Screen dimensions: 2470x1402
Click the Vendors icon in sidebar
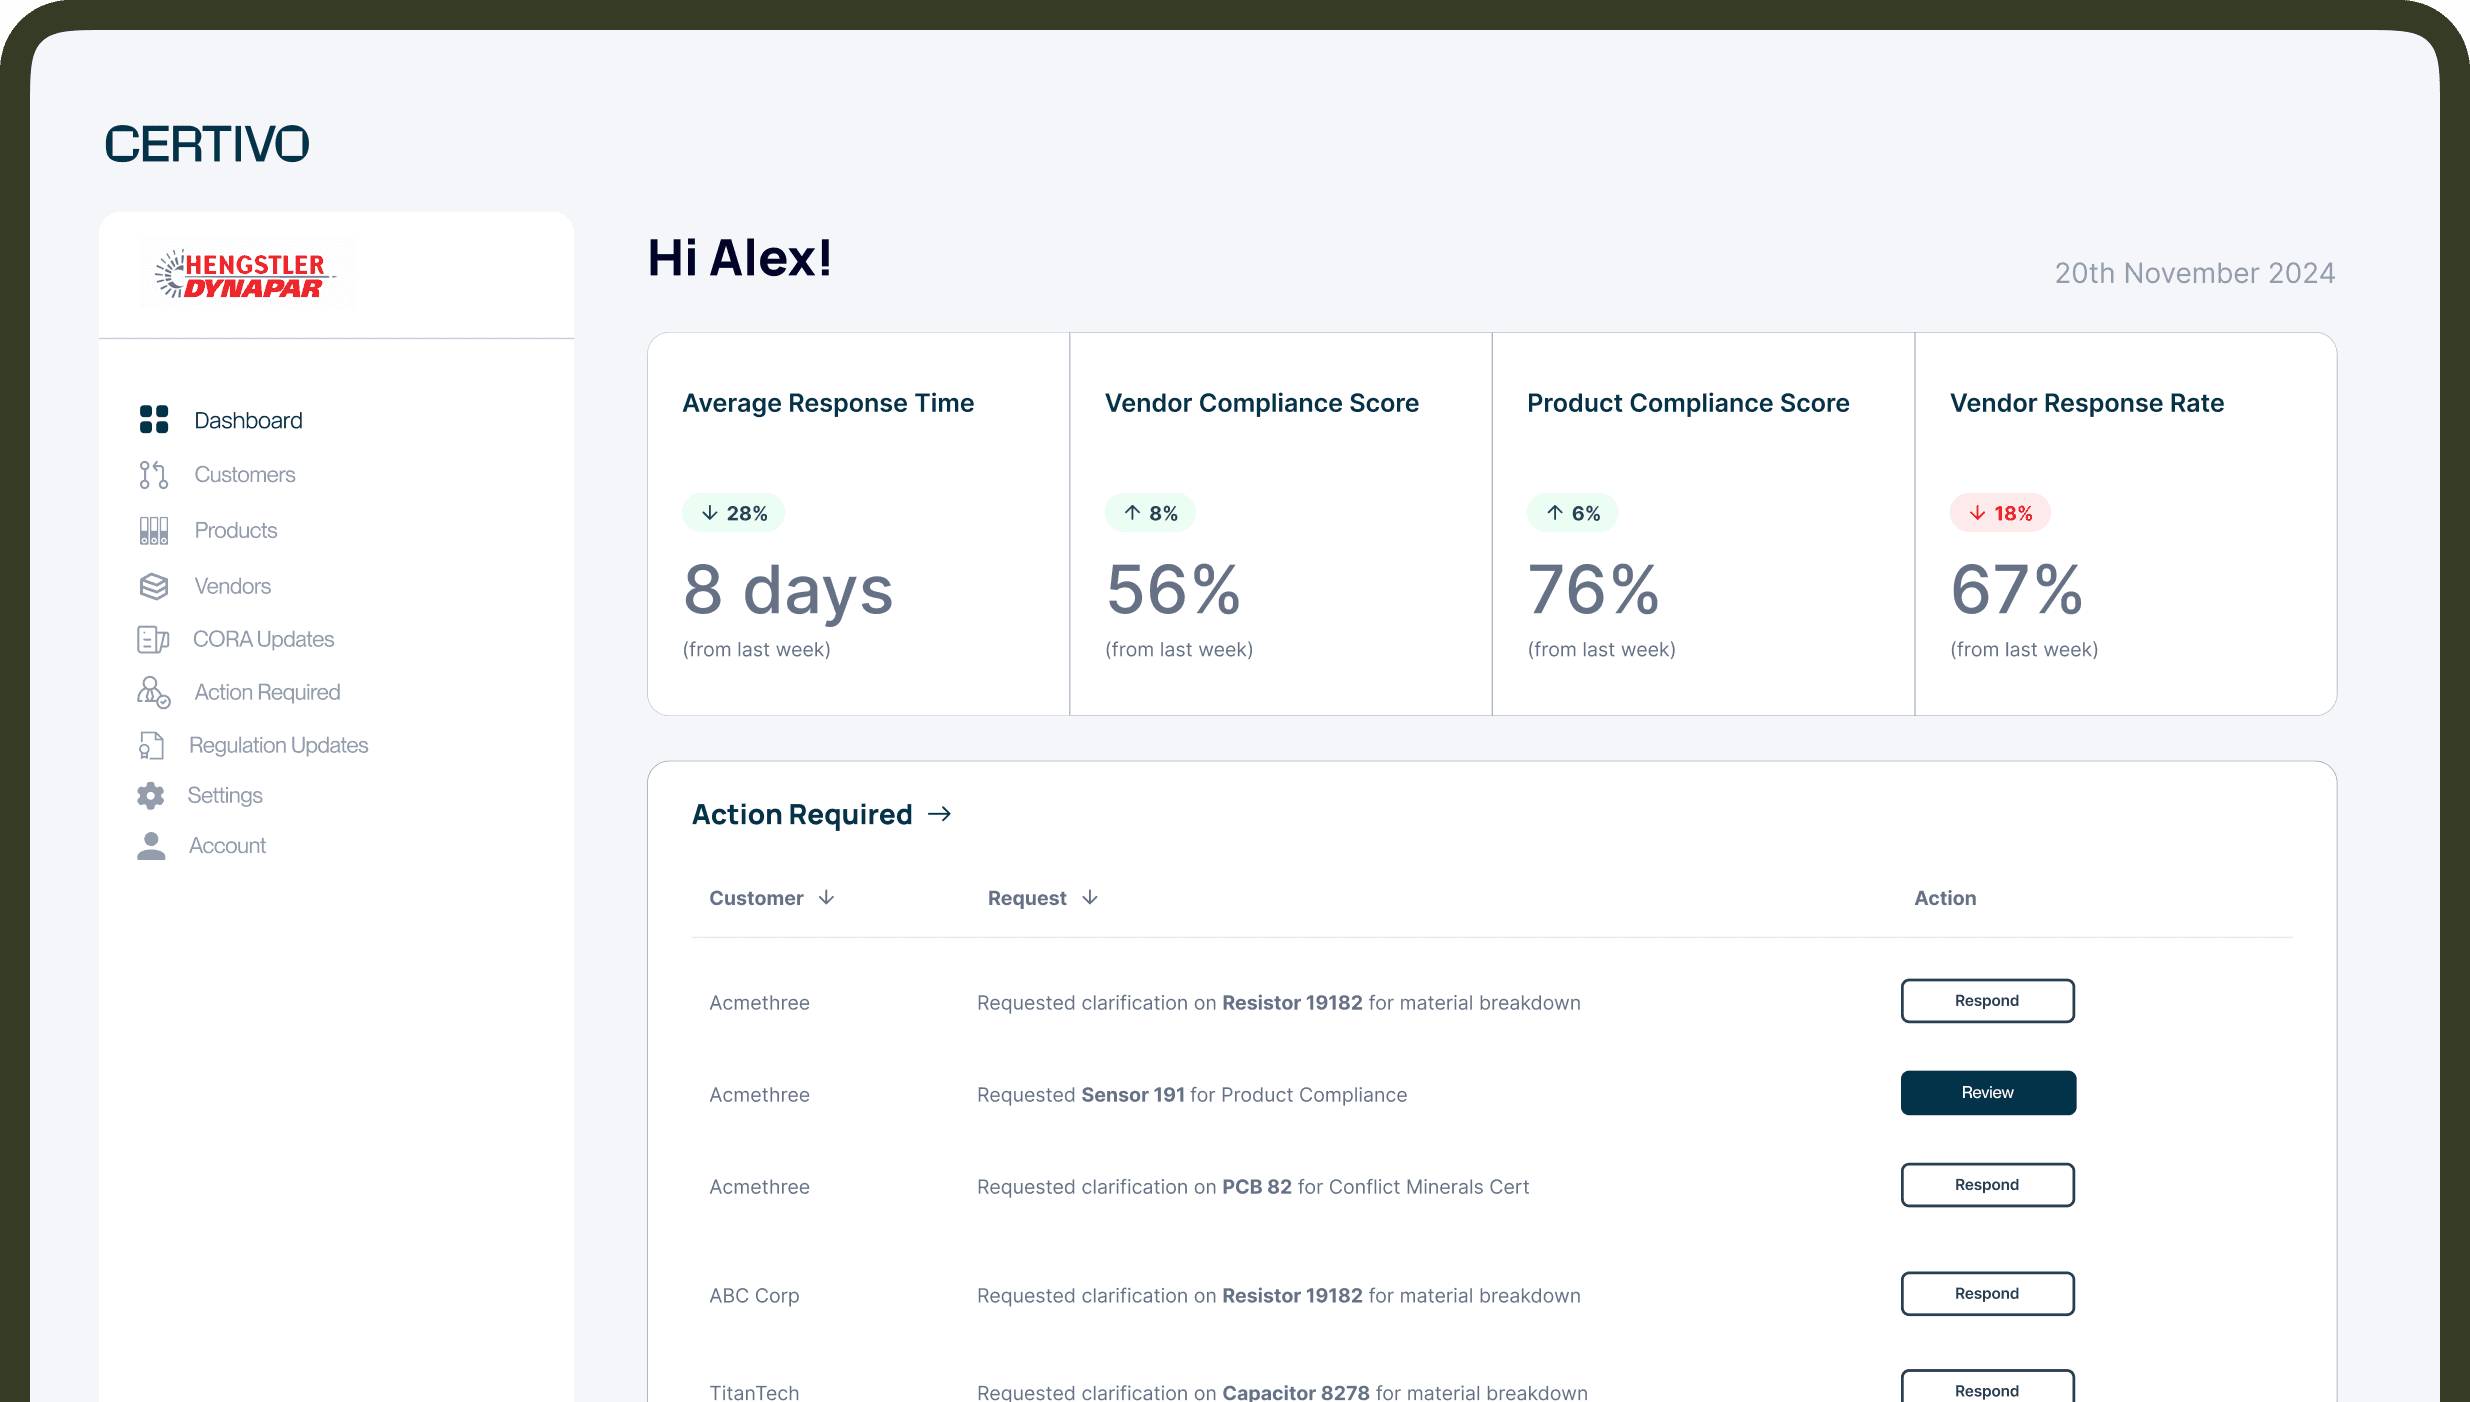click(153, 584)
